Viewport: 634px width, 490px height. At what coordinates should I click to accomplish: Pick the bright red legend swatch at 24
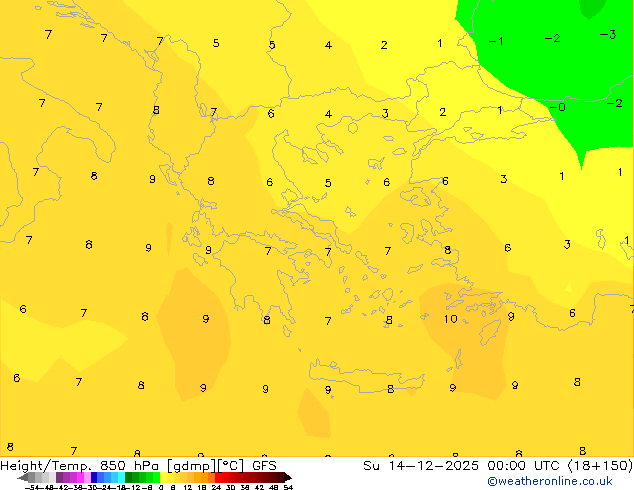click(218, 477)
